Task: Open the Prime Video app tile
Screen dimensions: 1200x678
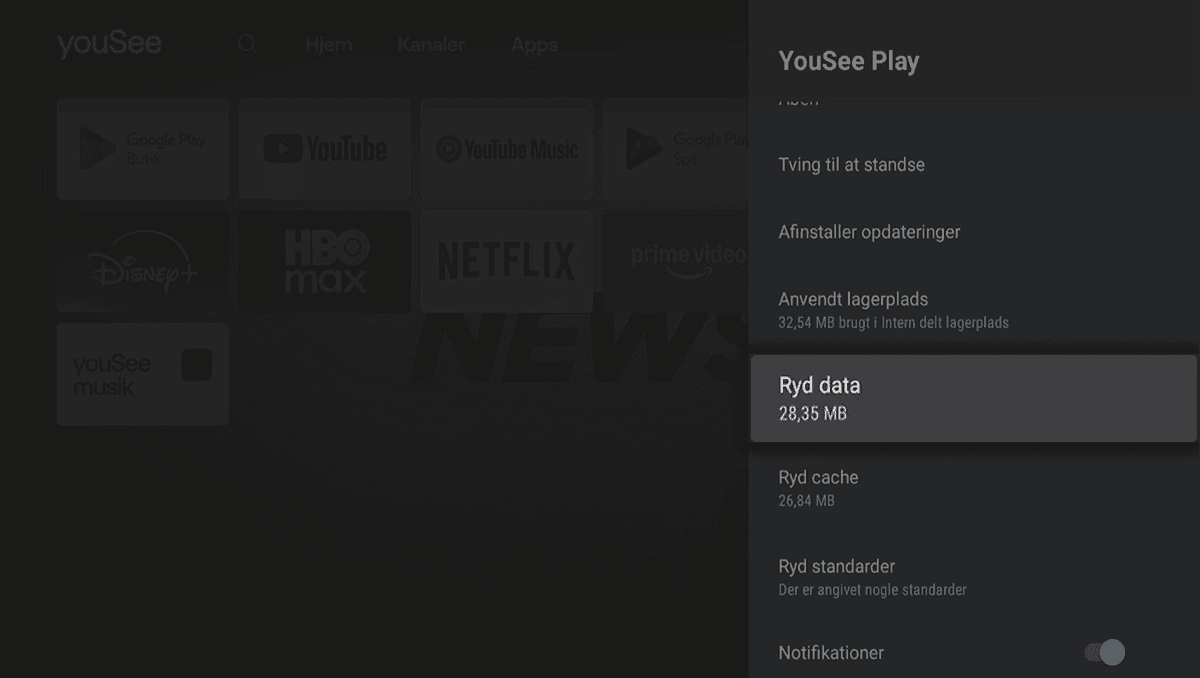Action: tap(680, 262)
